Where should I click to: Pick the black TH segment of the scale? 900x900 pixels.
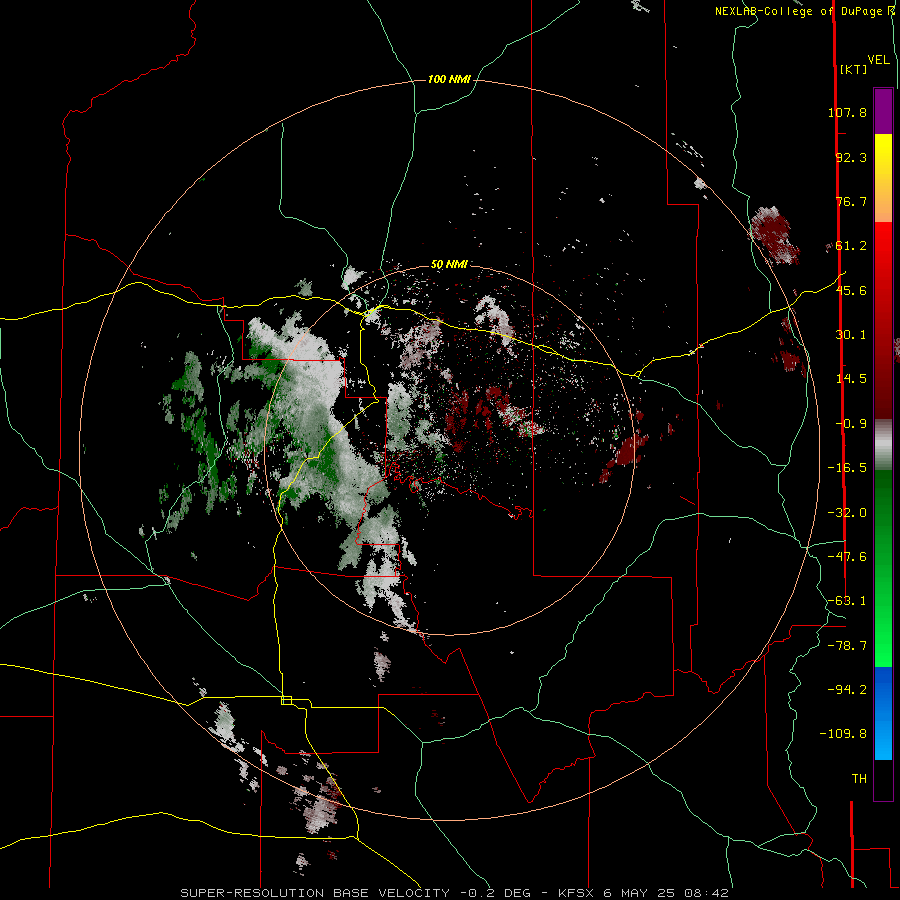tap(883, 780)
